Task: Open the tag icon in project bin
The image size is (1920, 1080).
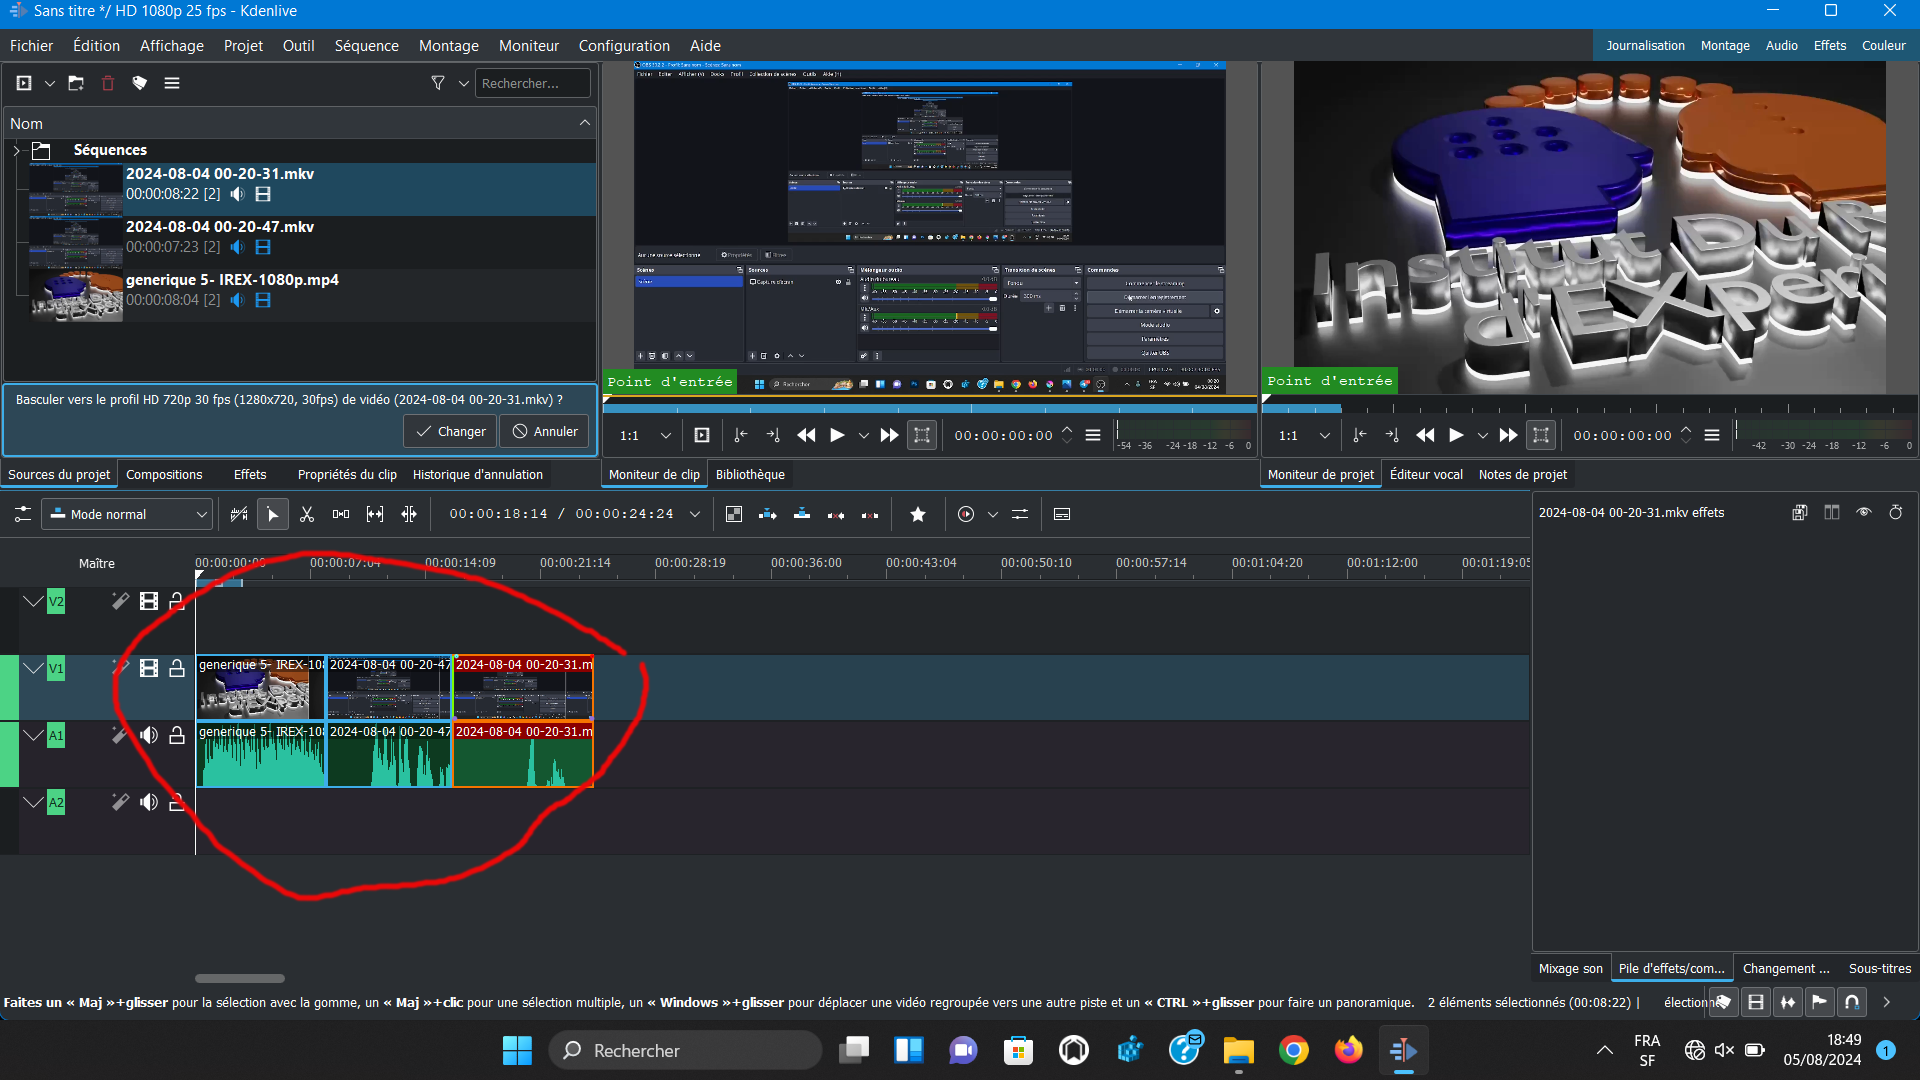Action: 140,83
